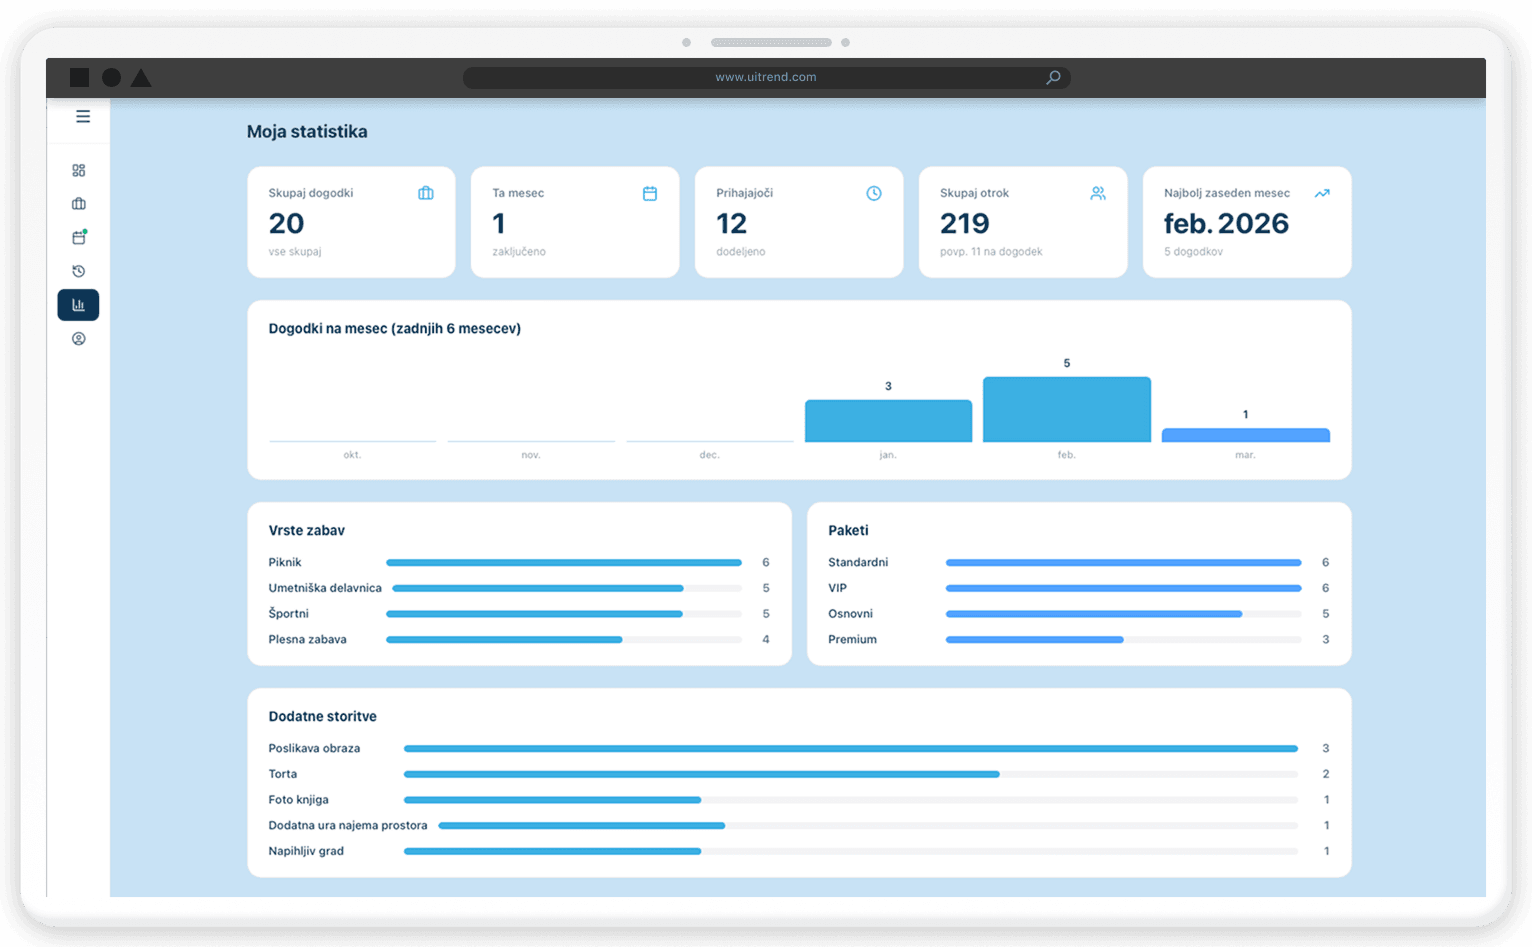Image resolution: width=1532 pixels, height=947 pixels.
Task: Click the mar. bar in monthly chart
Action: [1245, 435]
